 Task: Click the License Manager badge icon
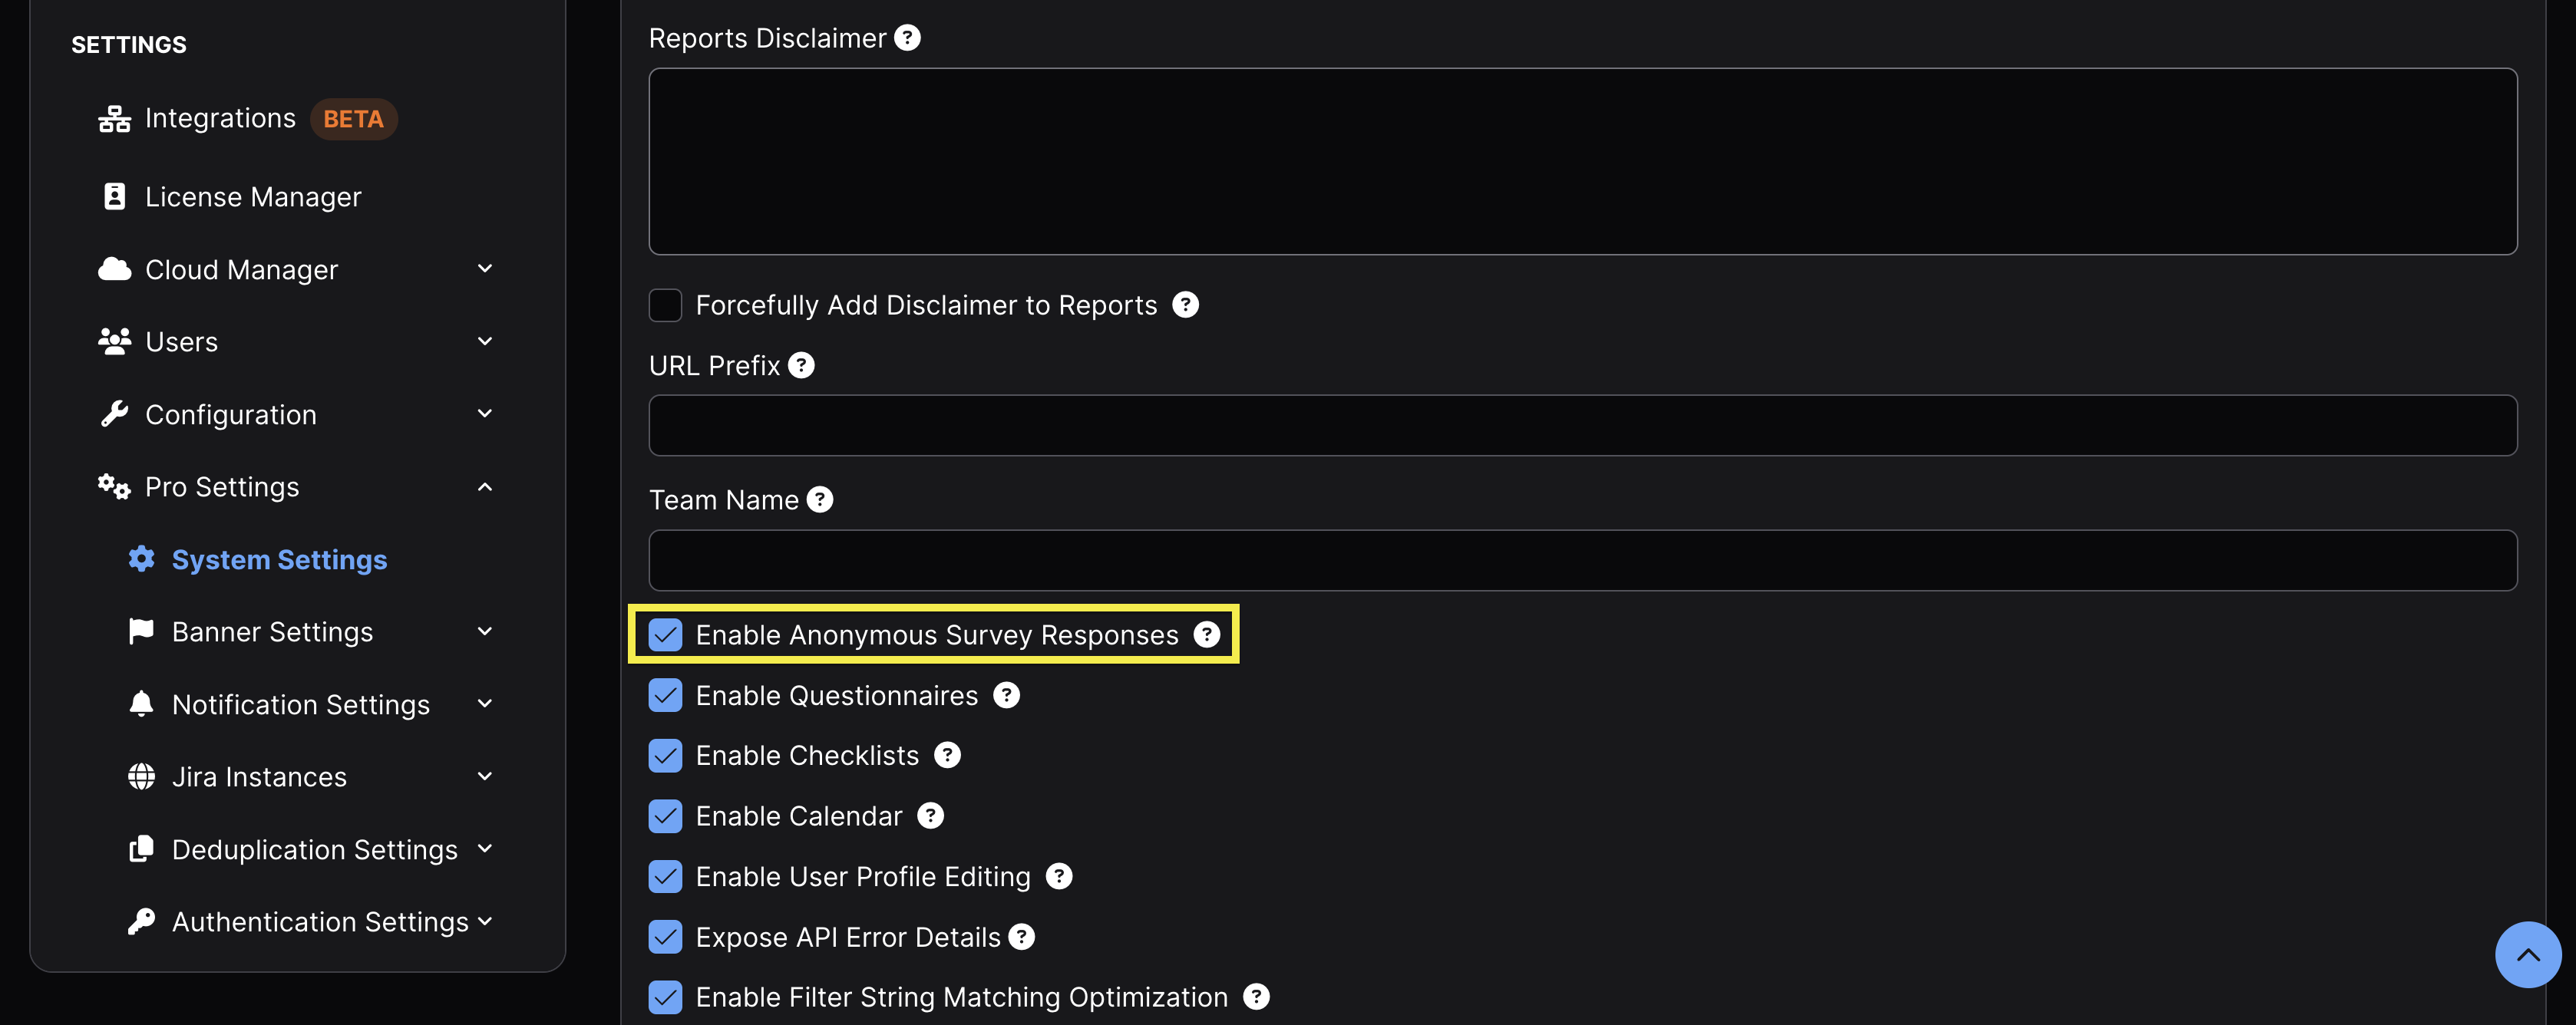pos(114,197)
